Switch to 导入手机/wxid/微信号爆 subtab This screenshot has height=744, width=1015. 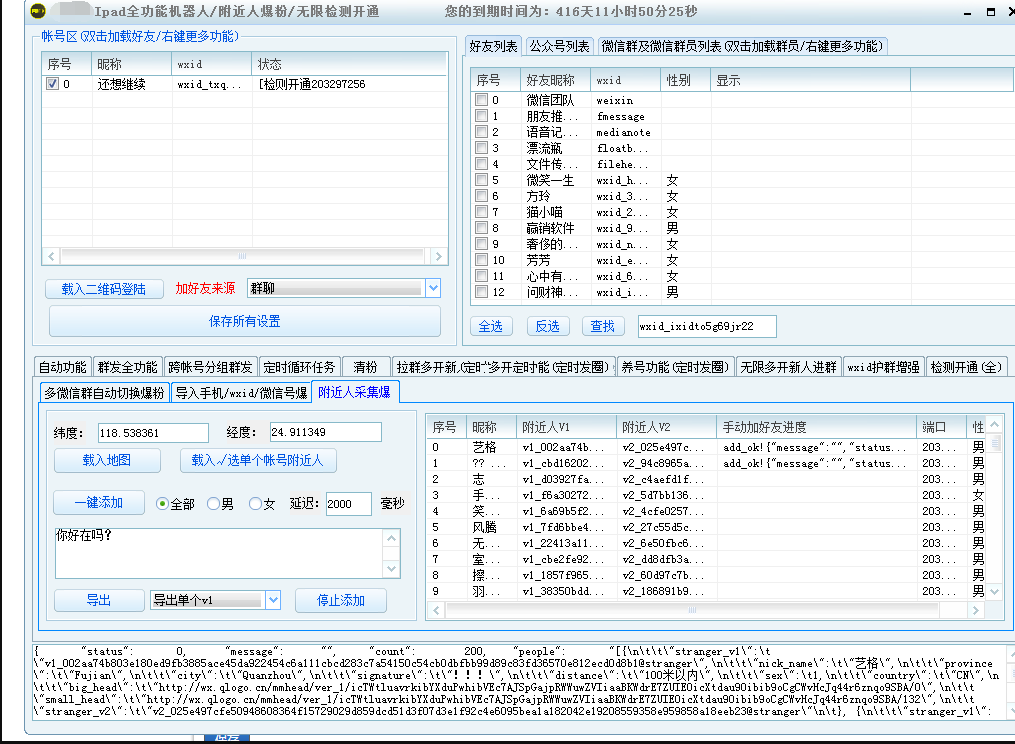tap(241, 392)
